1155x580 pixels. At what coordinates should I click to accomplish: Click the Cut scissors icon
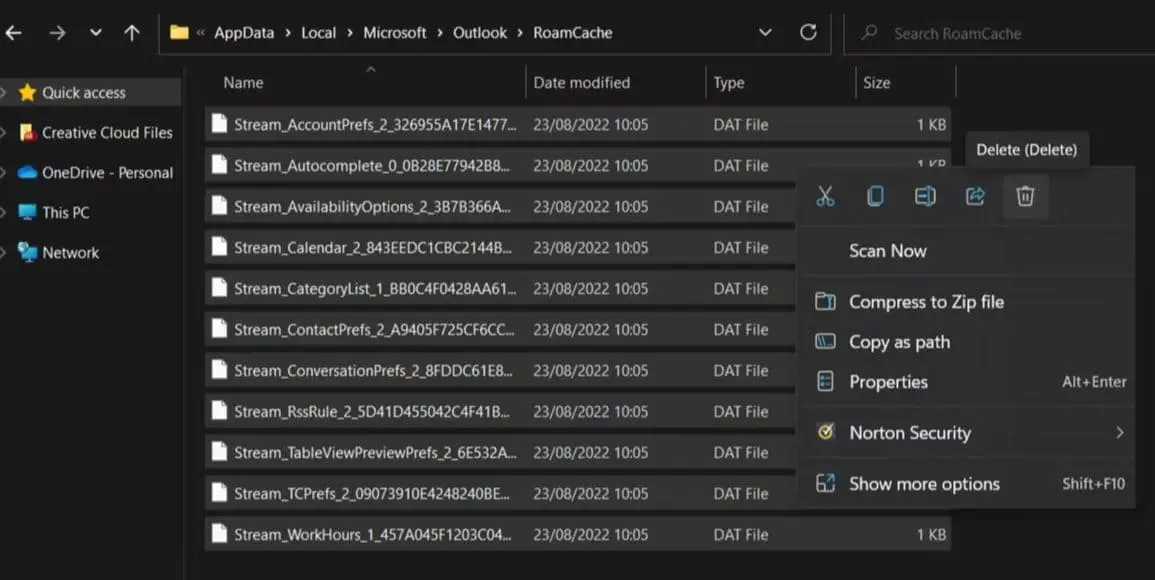pos(825,197)
